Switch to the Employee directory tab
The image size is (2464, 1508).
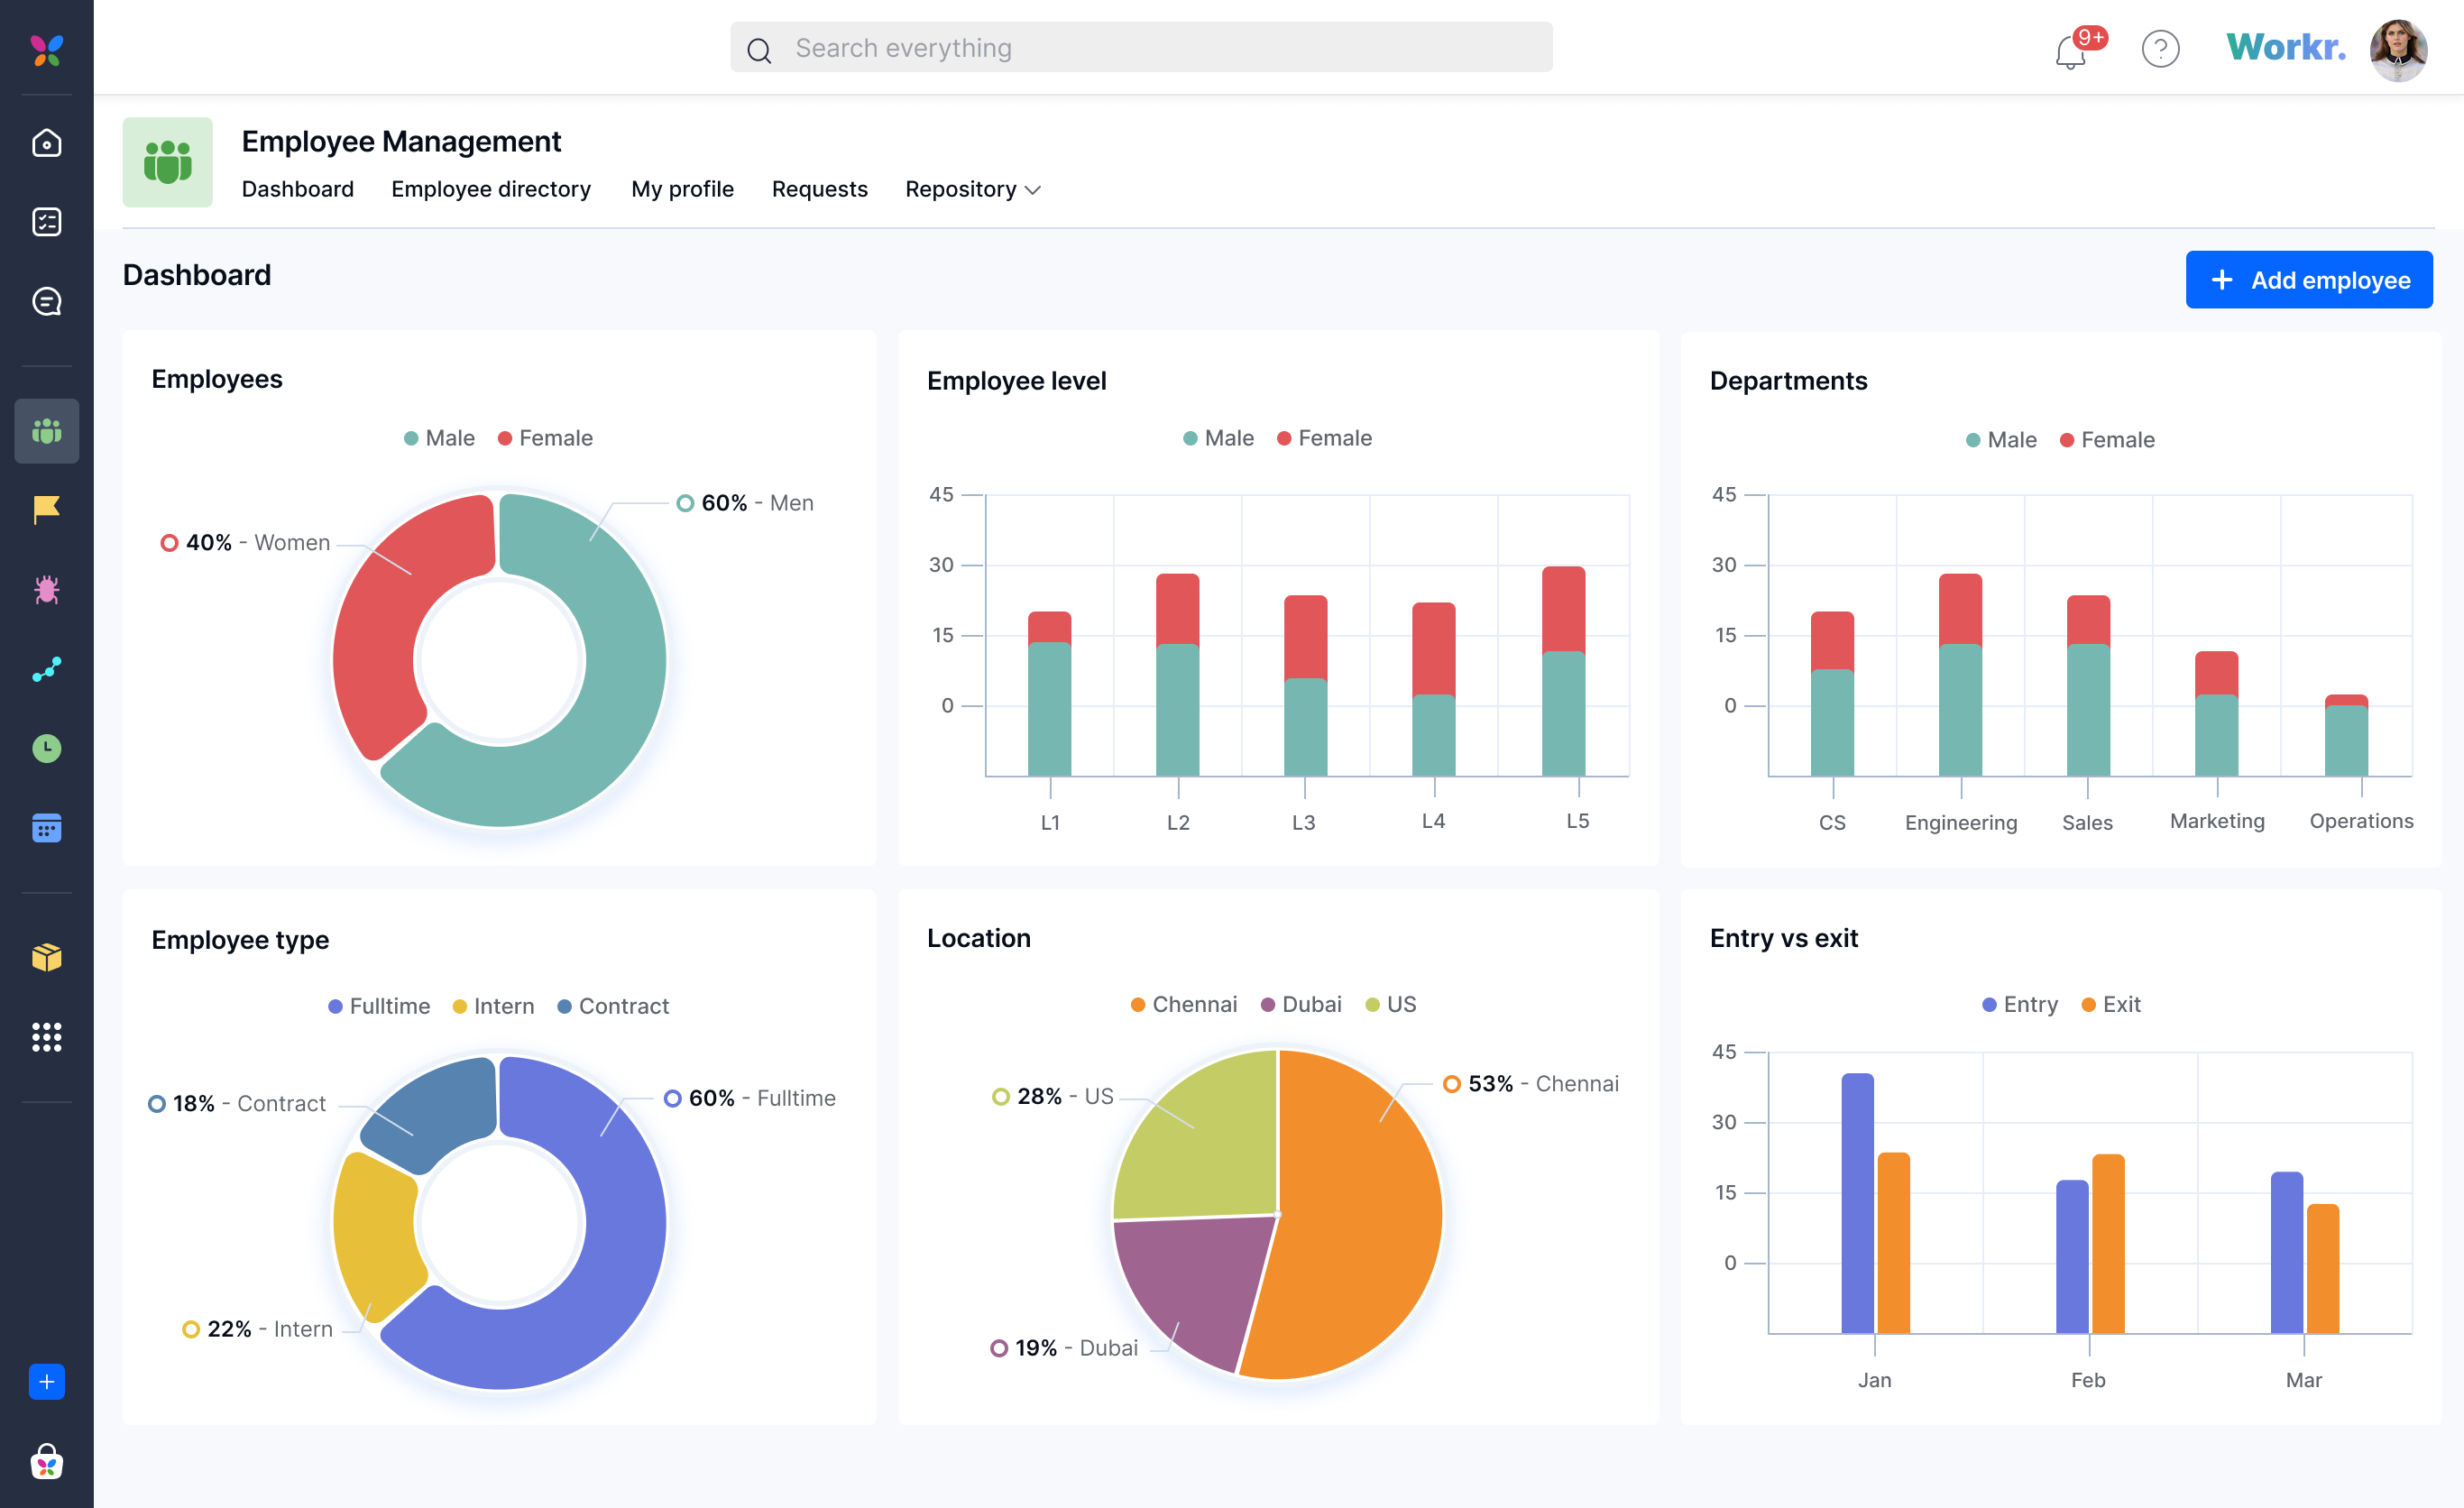491,189
